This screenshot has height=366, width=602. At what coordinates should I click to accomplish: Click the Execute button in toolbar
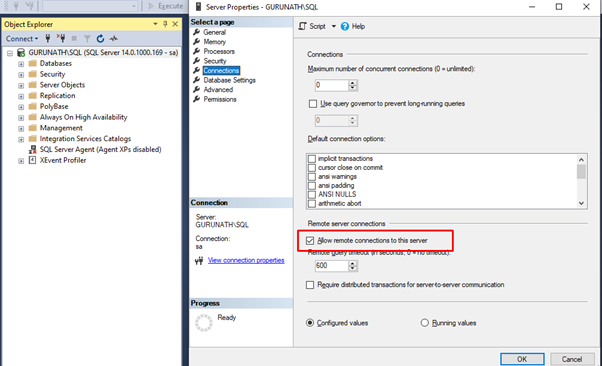pos(165,6)
